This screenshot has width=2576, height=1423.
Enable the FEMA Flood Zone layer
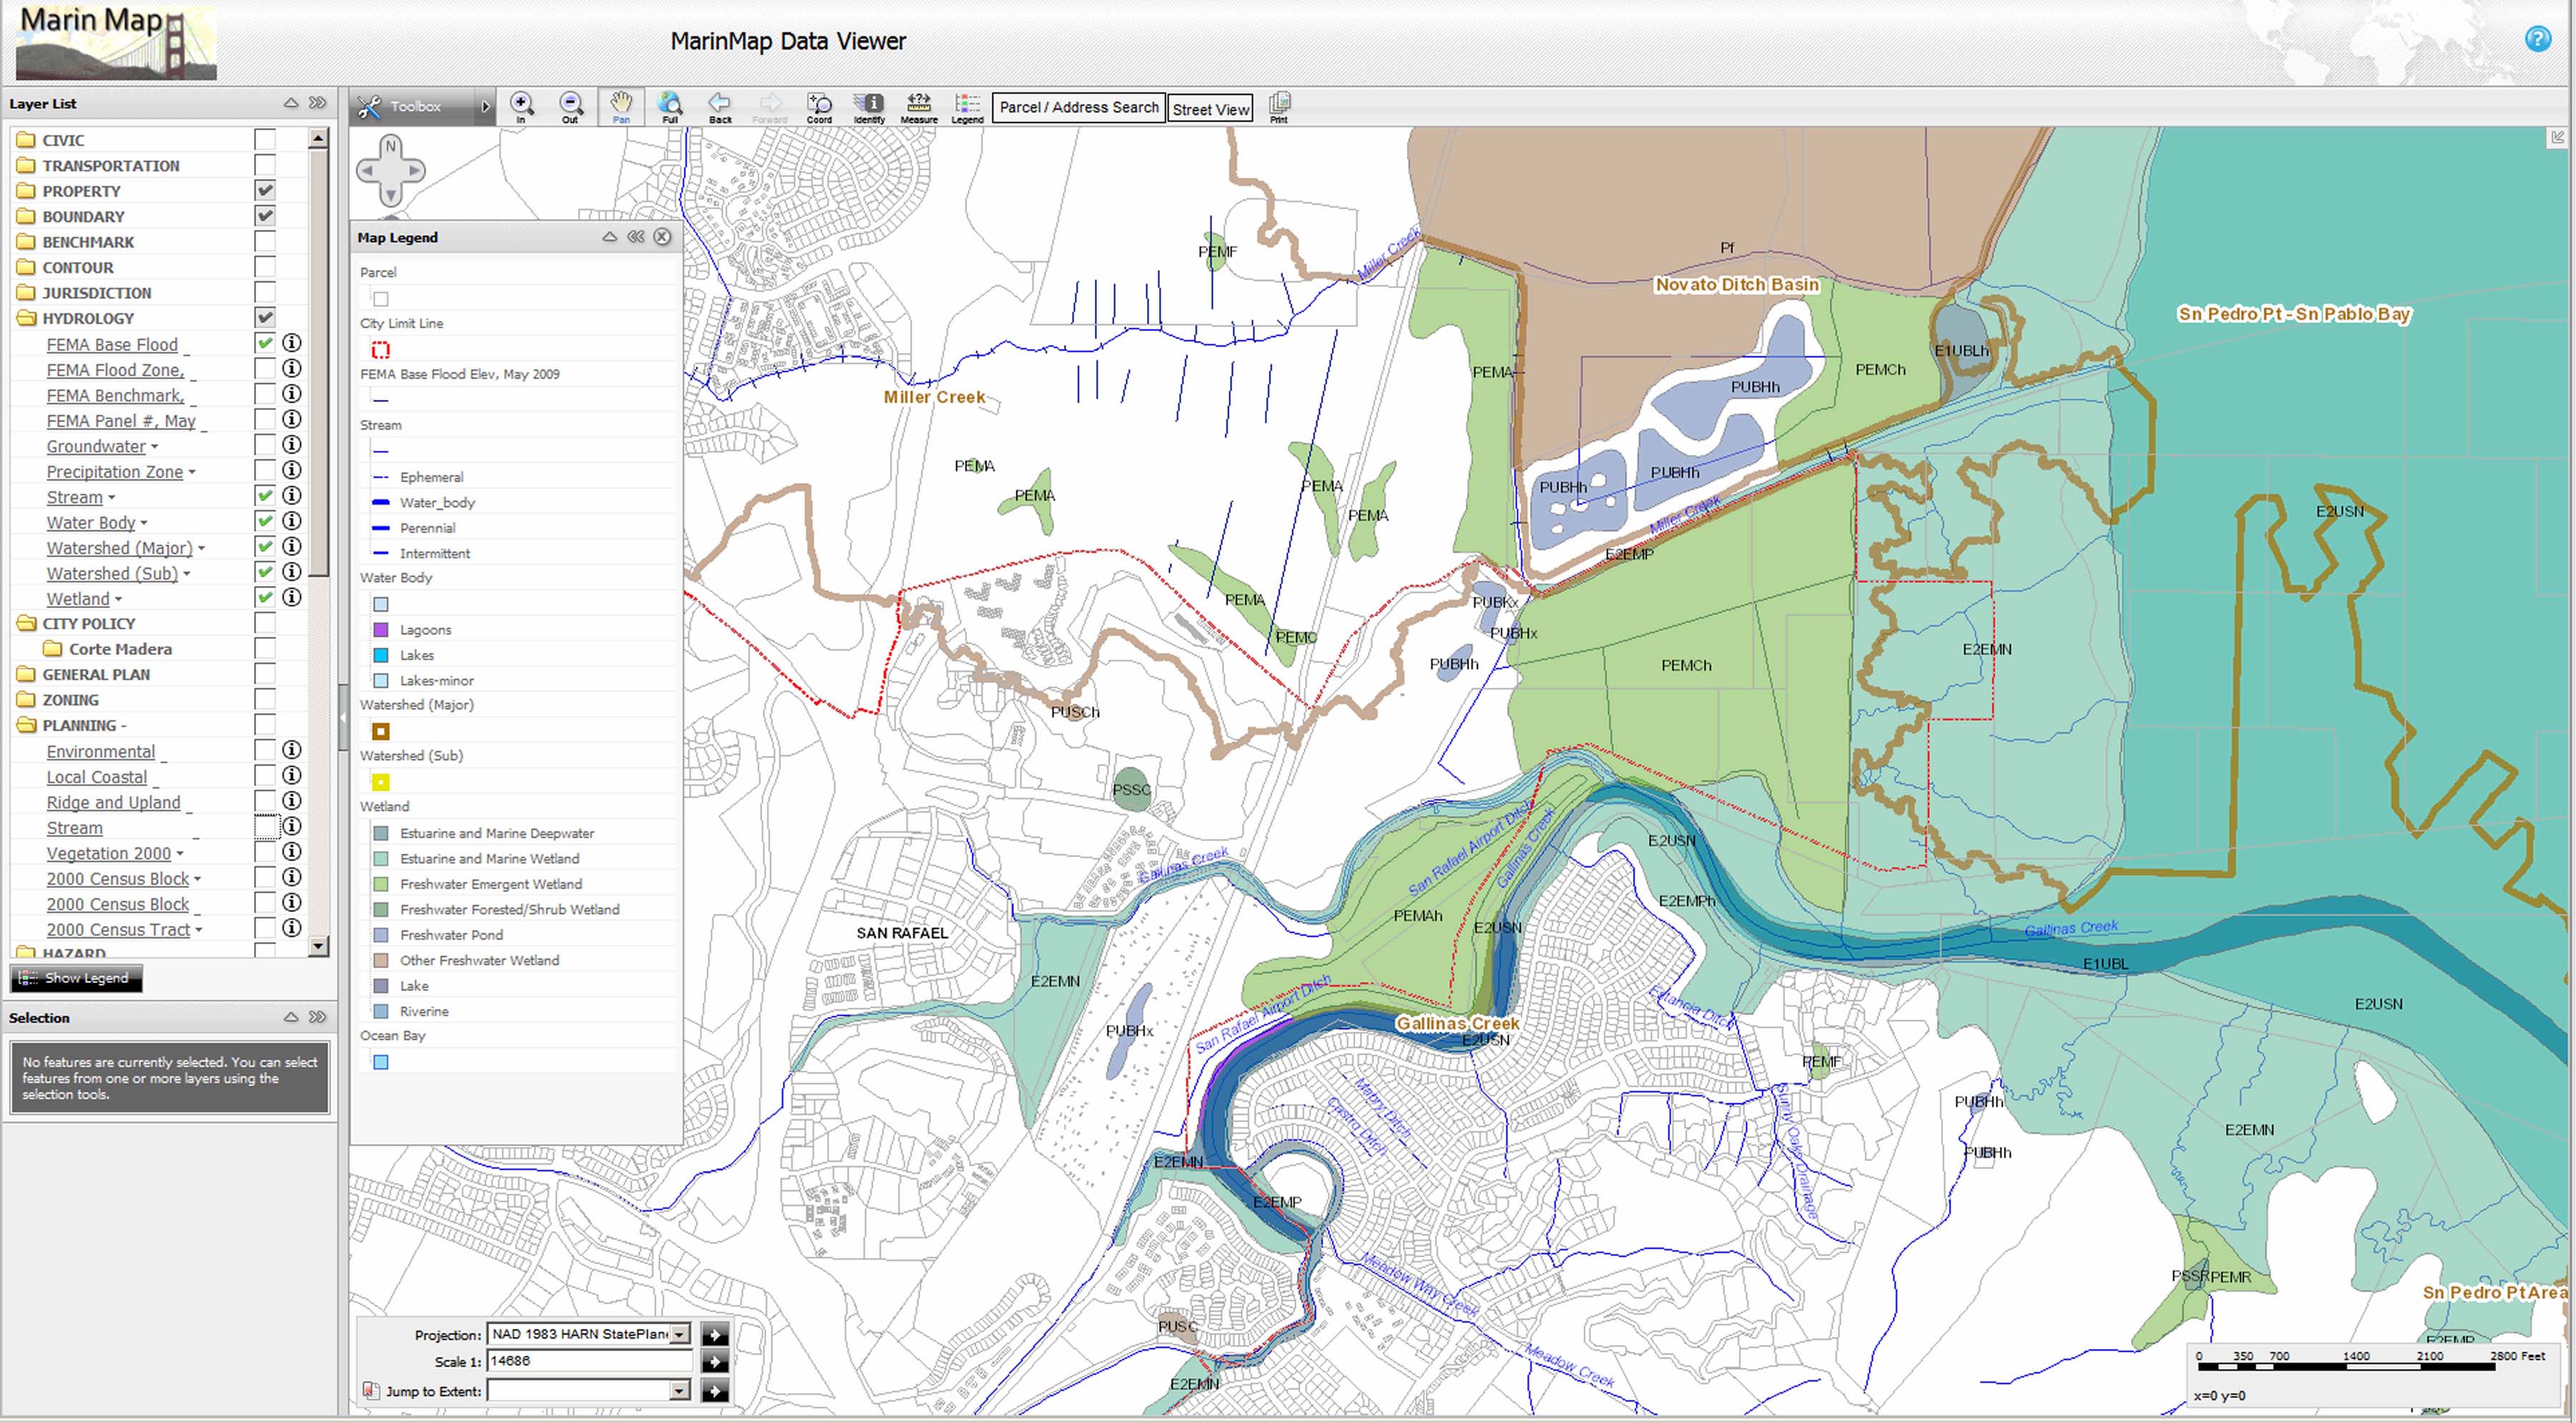(265, 369)
